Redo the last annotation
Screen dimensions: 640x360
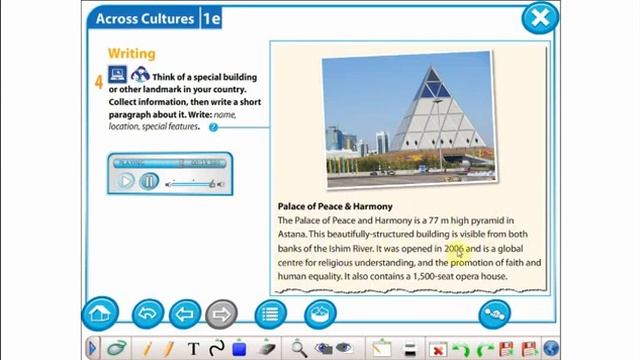pyautogui.click(x=485, y=350)
